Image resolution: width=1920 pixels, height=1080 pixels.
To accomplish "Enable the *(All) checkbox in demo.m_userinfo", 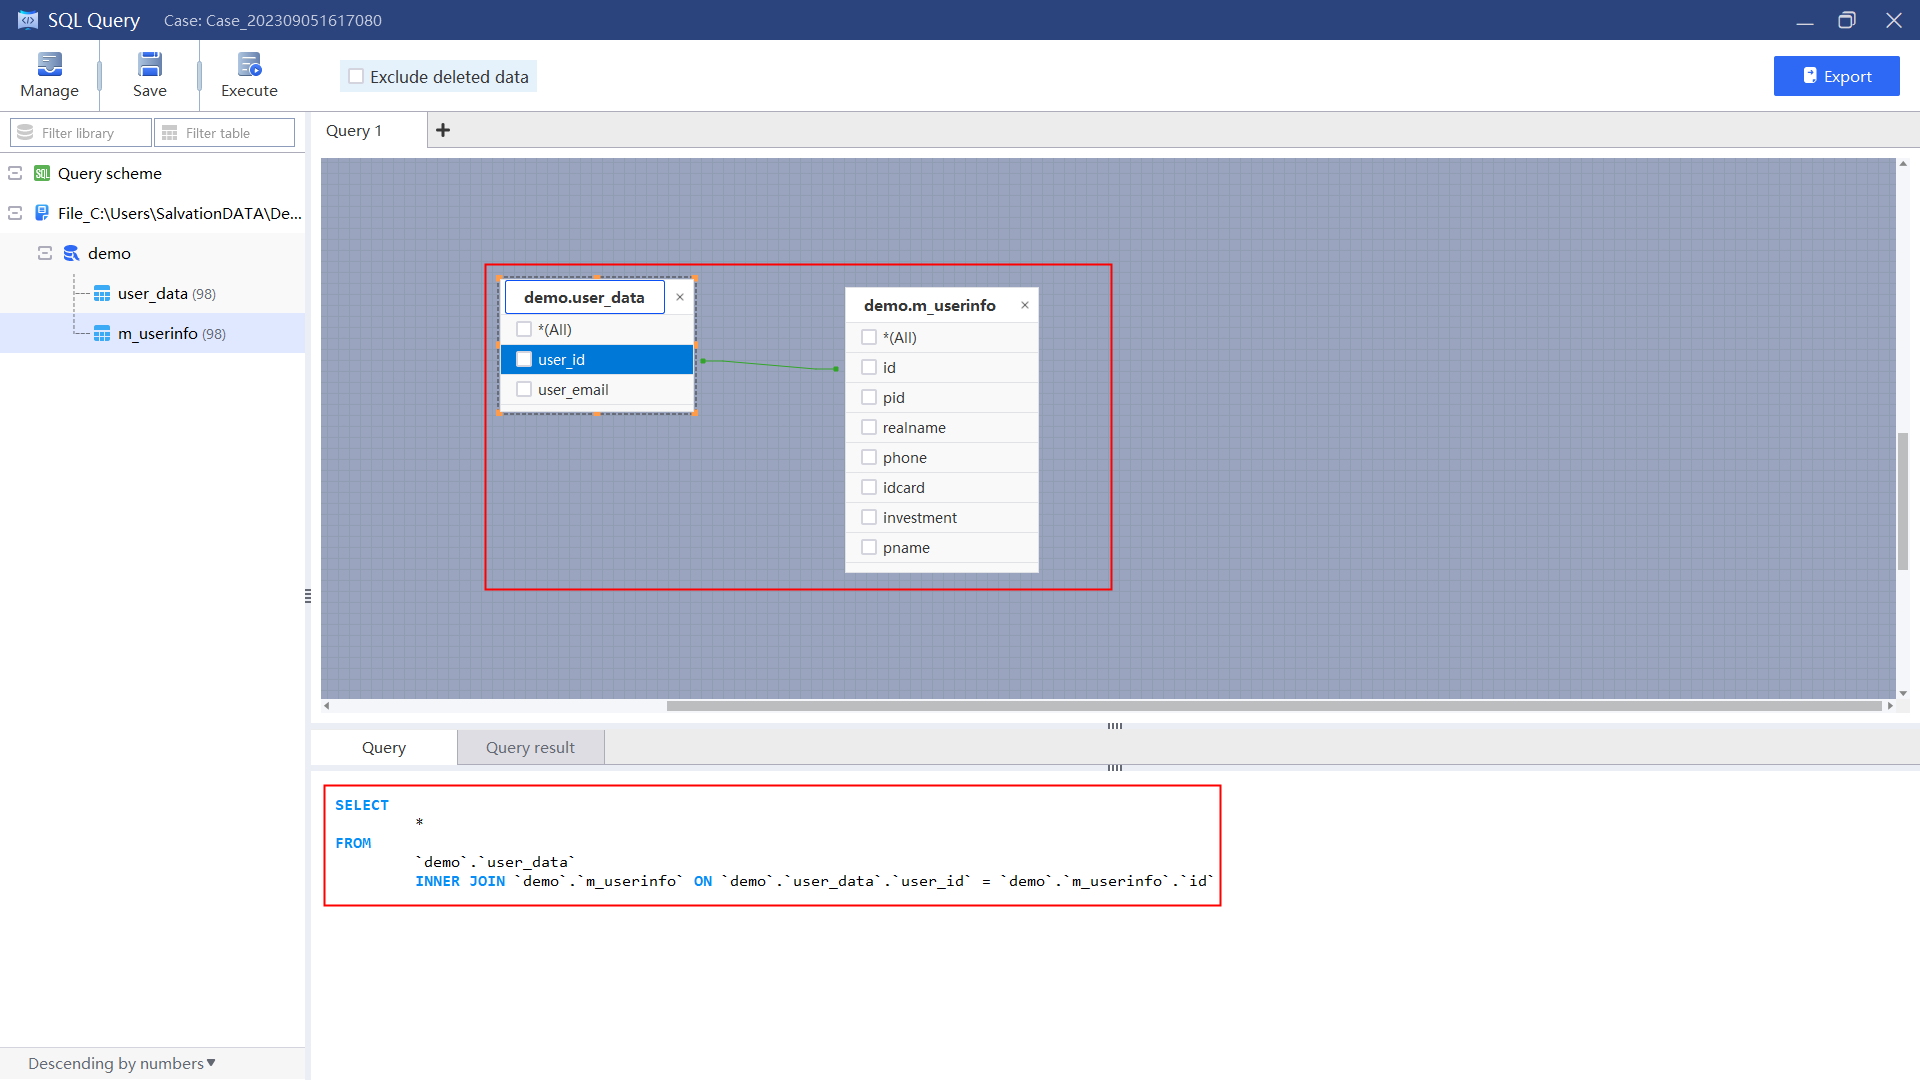I will [869, 338].
